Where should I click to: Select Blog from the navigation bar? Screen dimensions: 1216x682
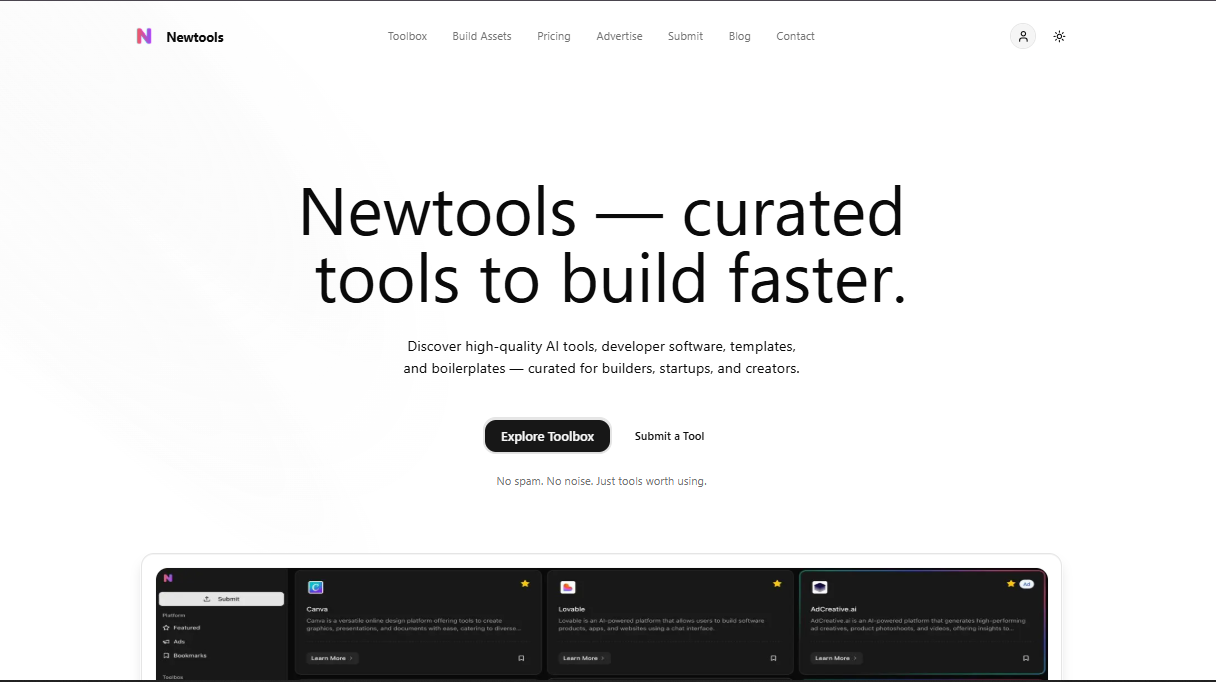click(739, 36)
